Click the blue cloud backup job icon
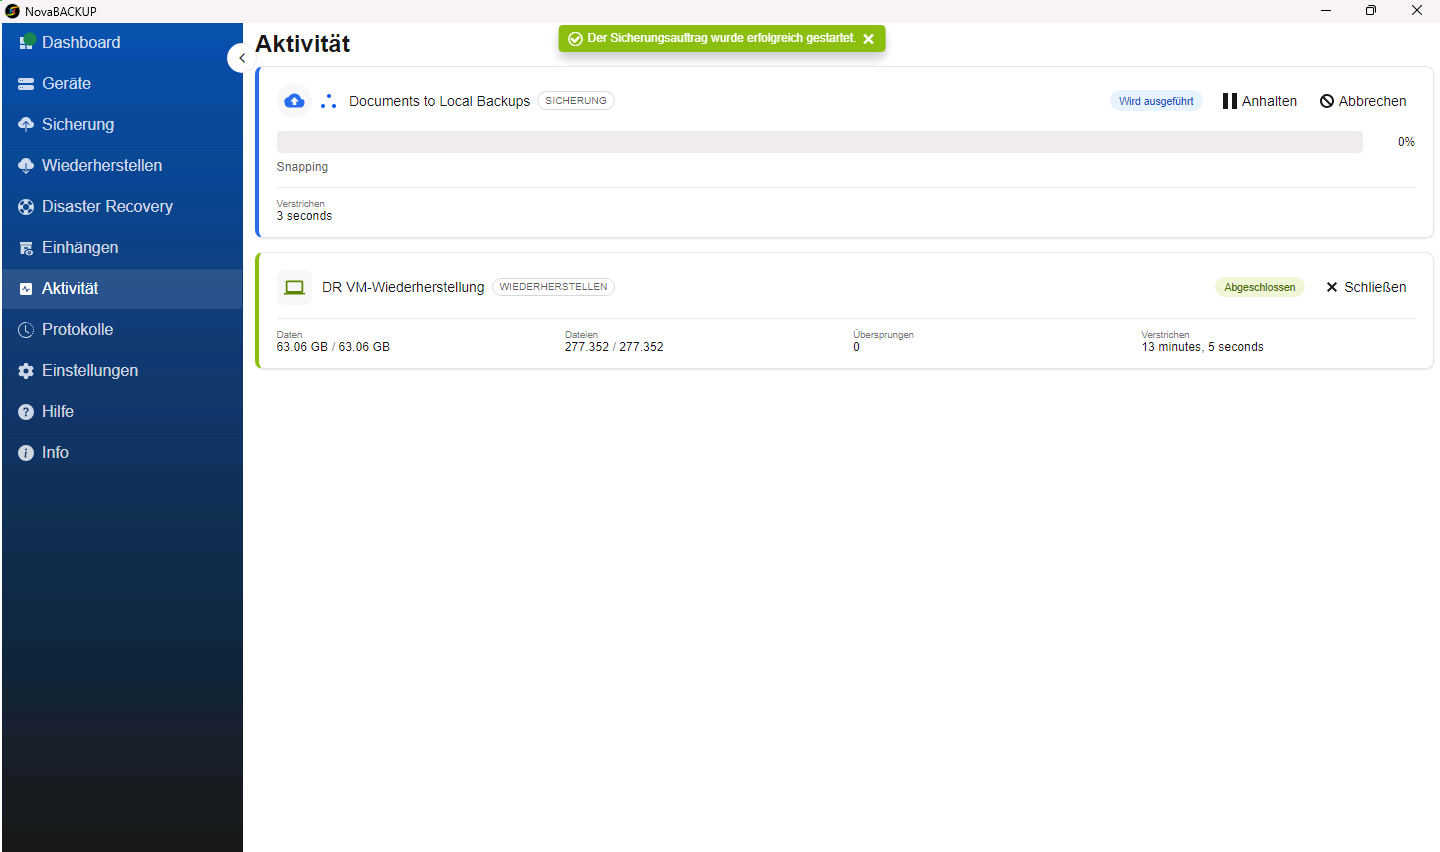The height and width of the screenshot is (852, 1440). click(294, 101)
